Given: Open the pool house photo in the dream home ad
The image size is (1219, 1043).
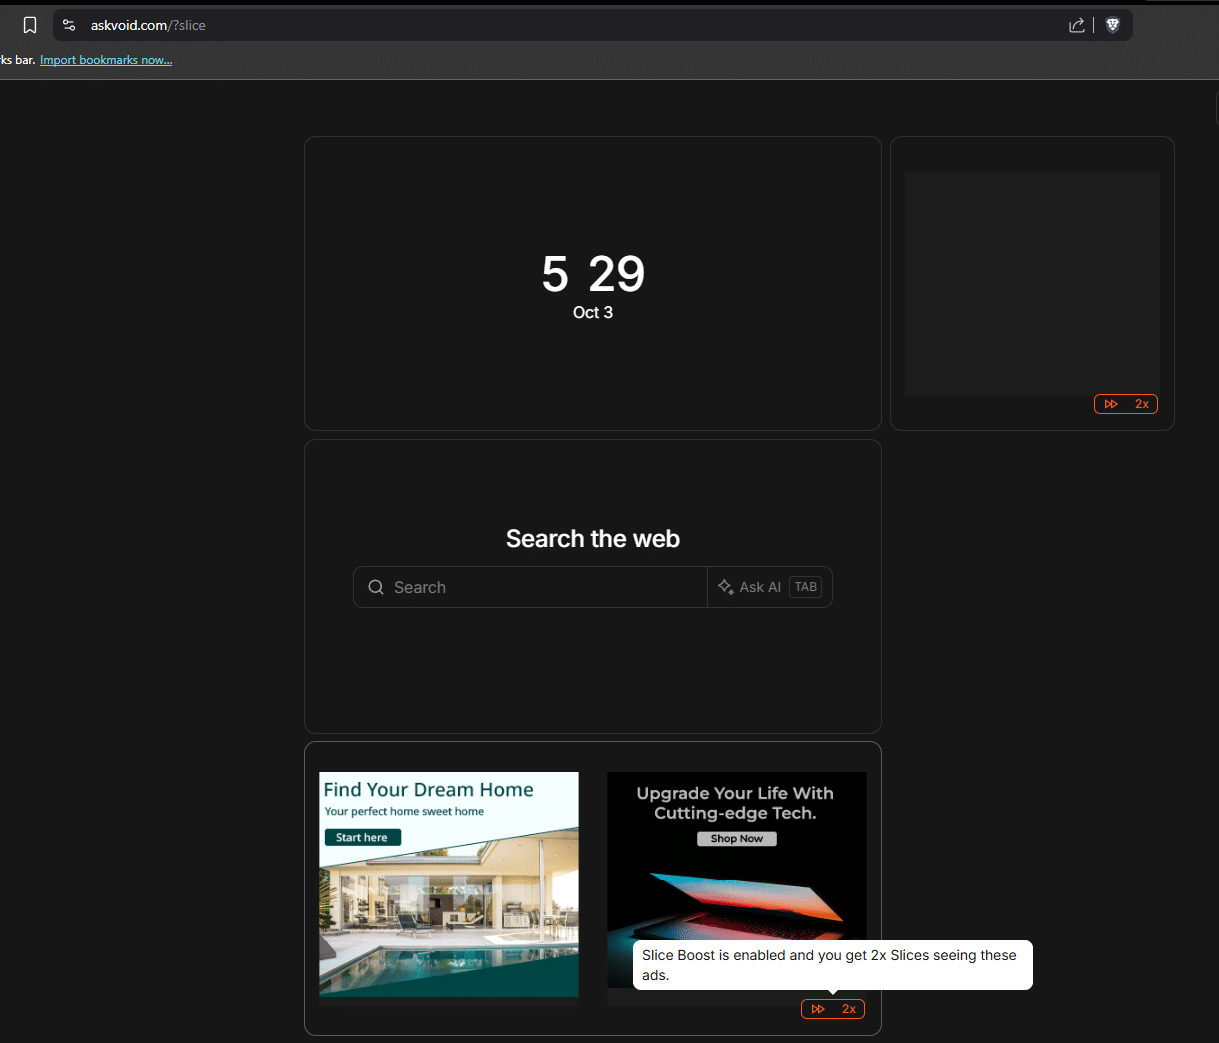Looking at the screenshot, I should (448, 920).
